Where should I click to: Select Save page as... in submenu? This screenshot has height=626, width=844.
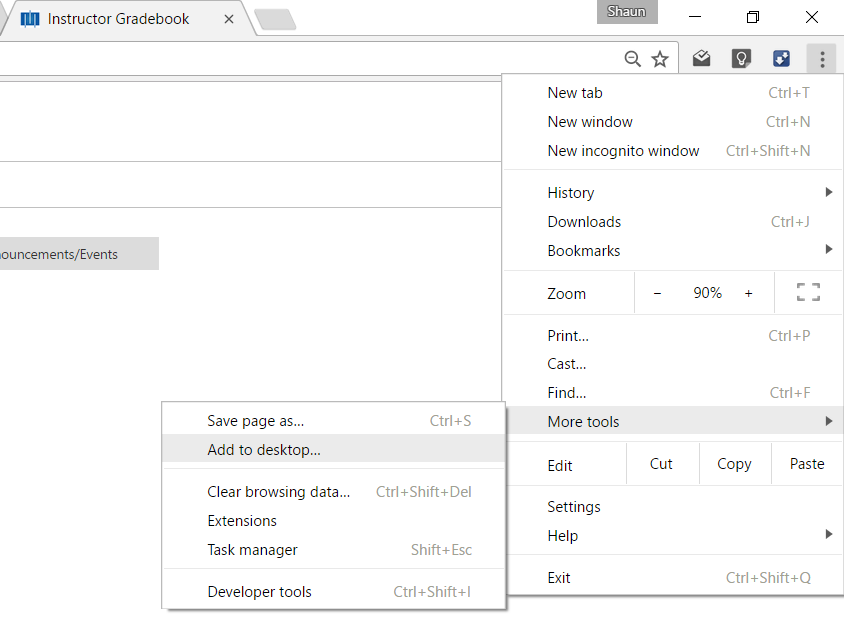(334, 421)
